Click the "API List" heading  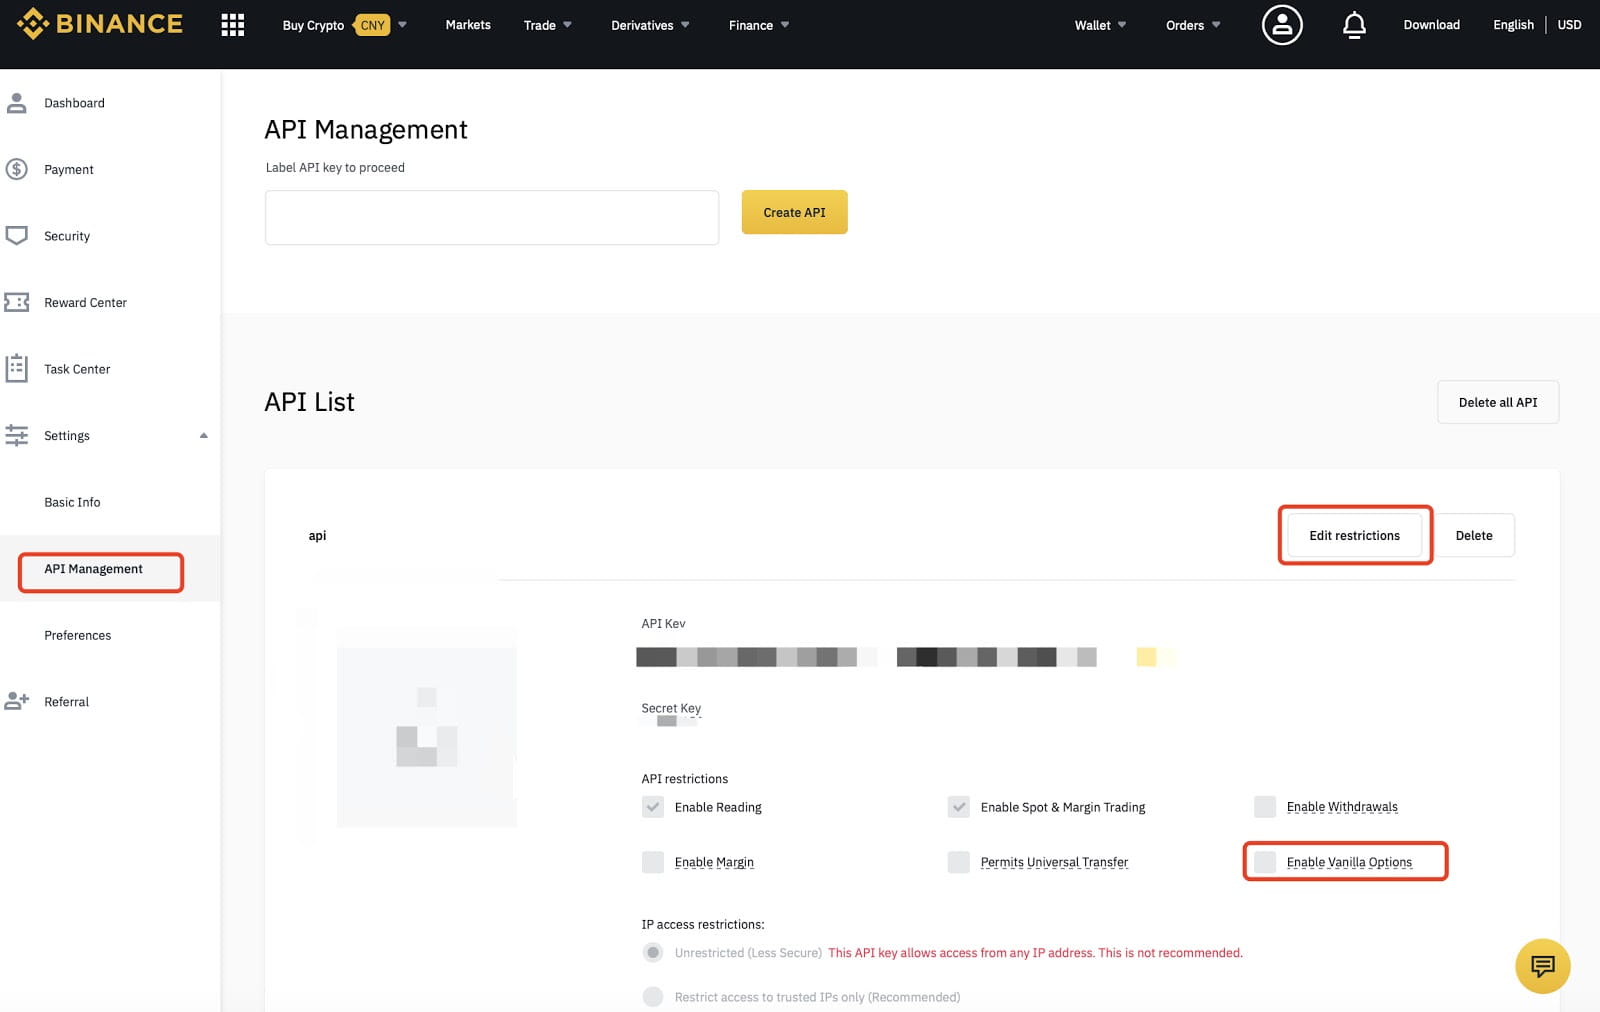[x=309, y=402]
